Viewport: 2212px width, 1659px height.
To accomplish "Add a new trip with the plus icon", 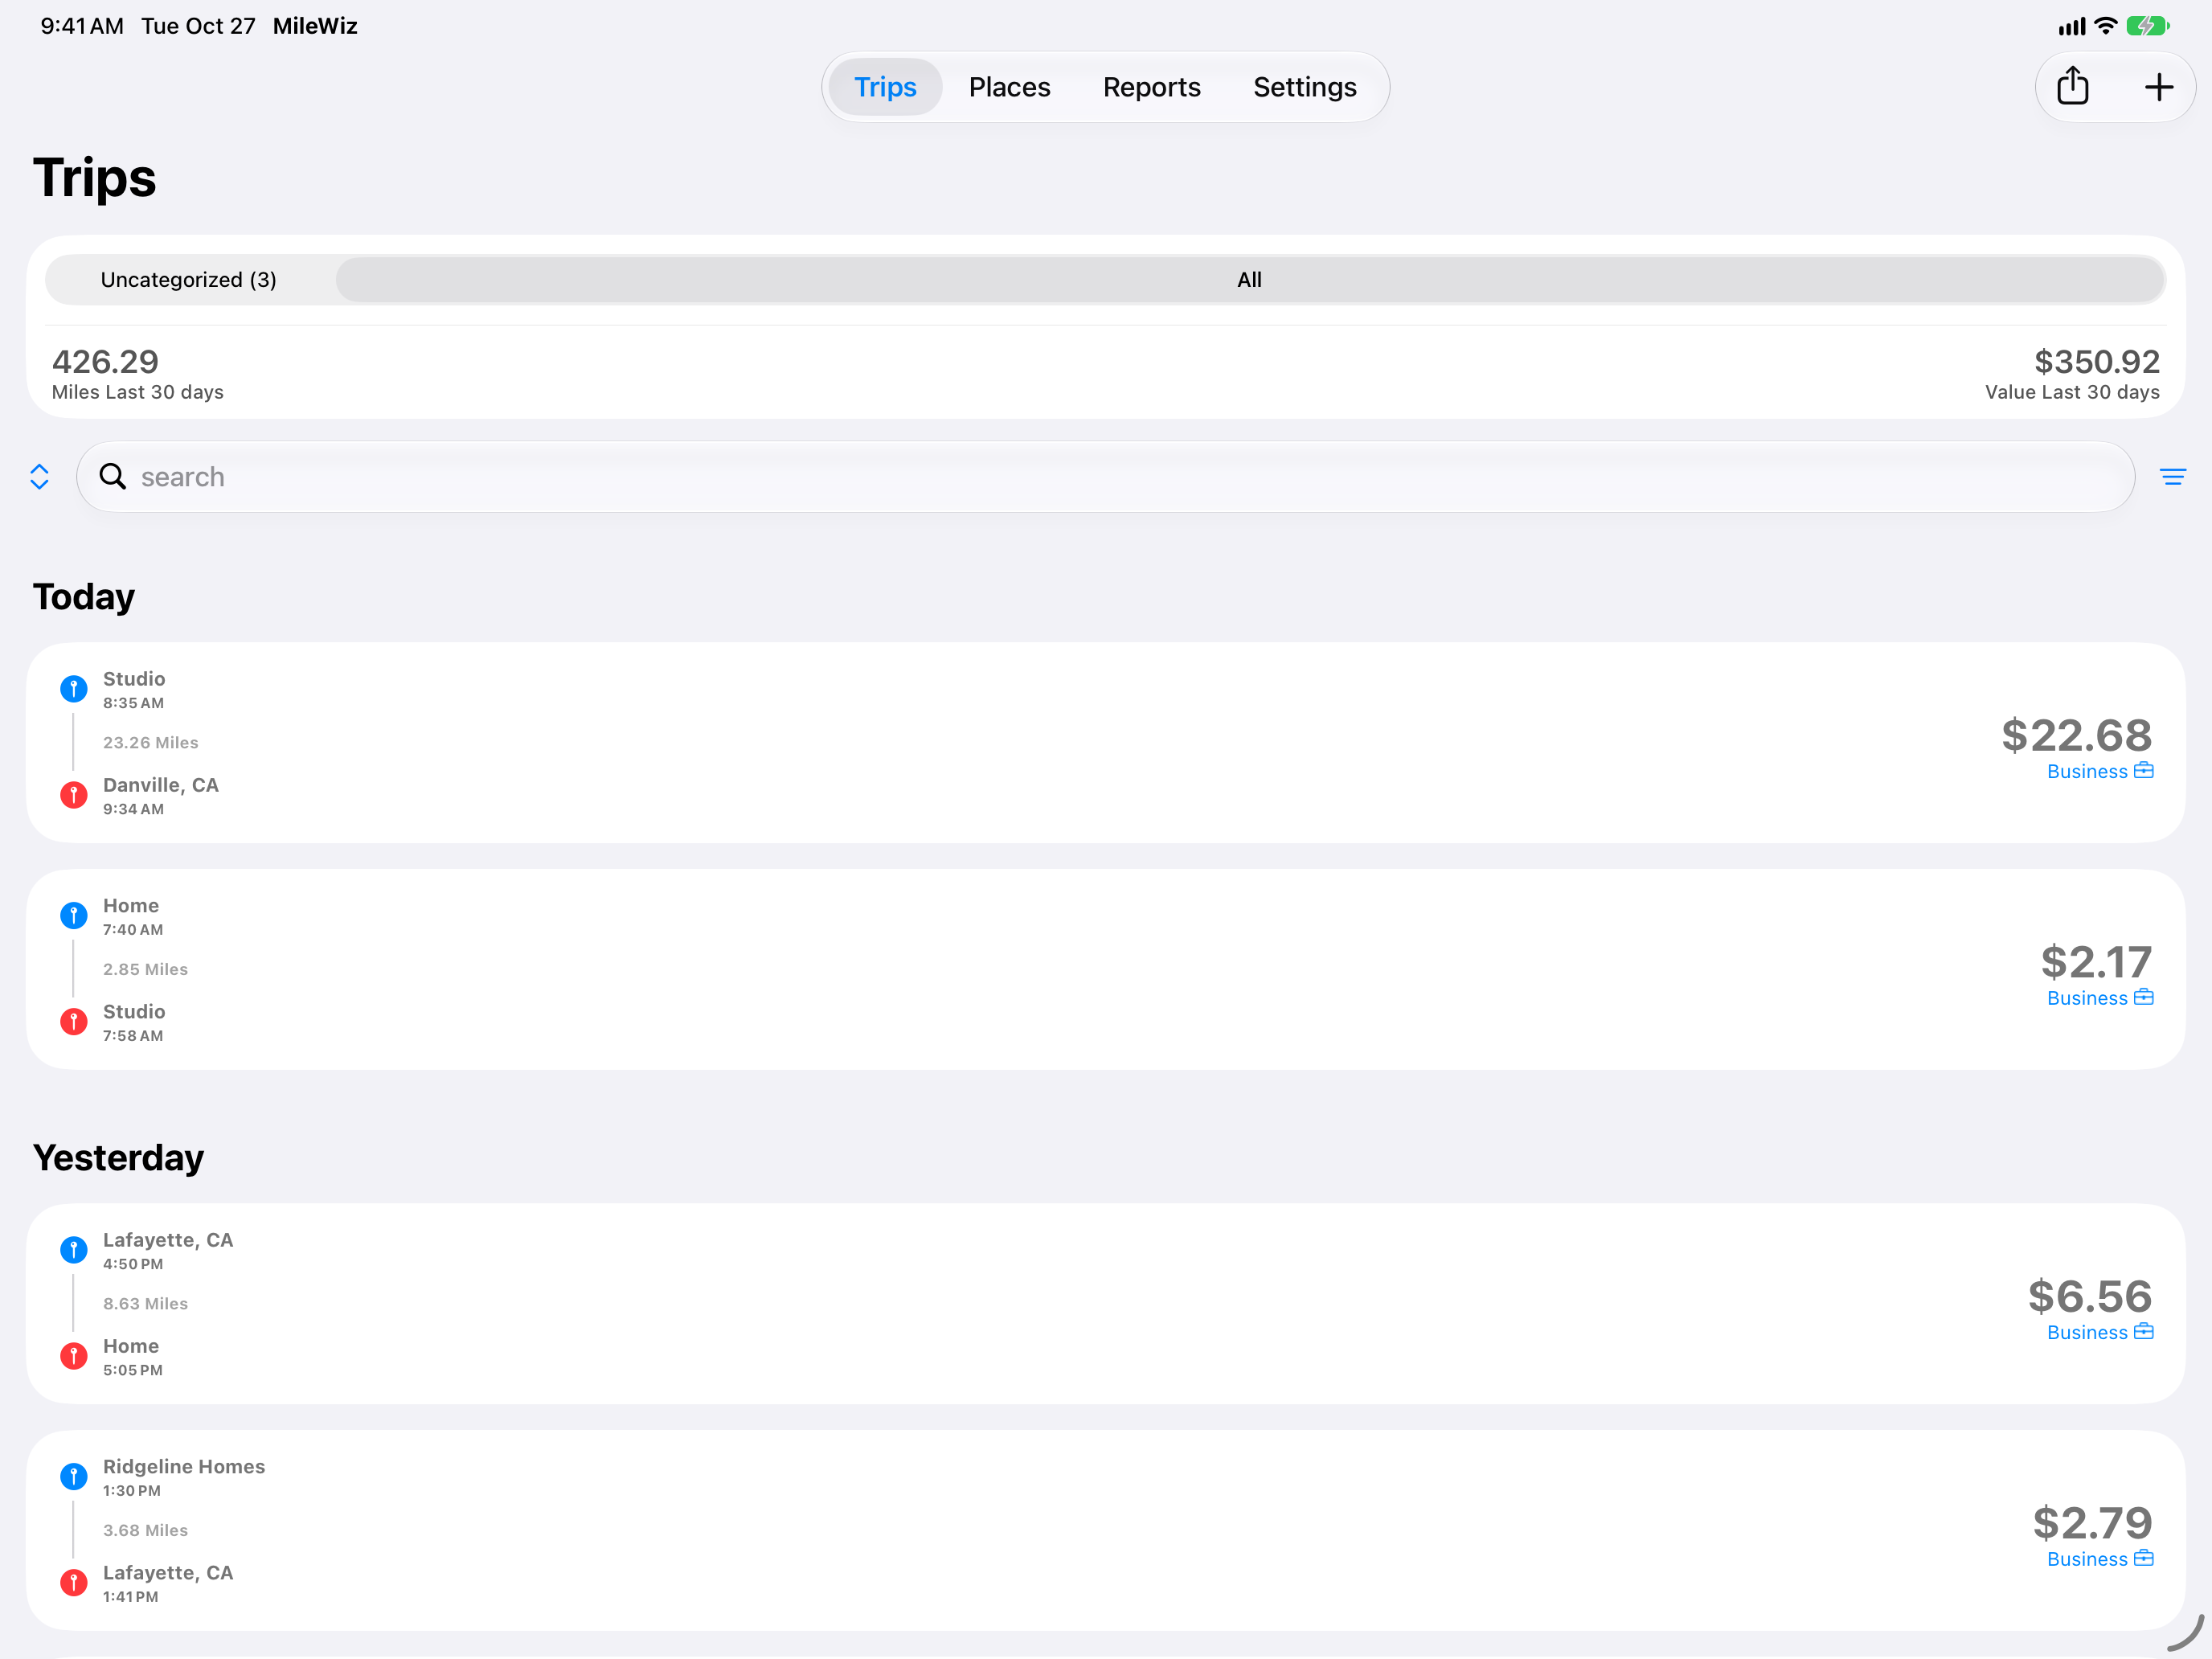I will 2159,87.
